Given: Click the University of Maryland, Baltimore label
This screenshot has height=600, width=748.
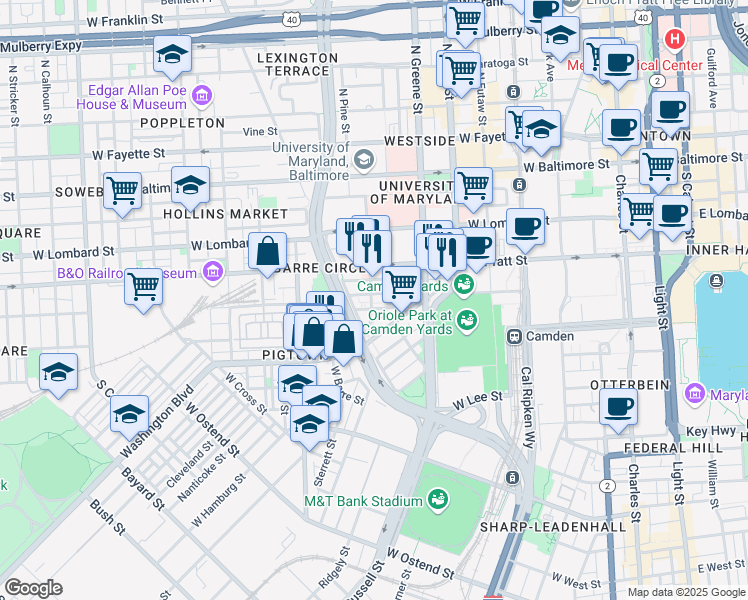Looking at the screenshot, I should [311, 161].
